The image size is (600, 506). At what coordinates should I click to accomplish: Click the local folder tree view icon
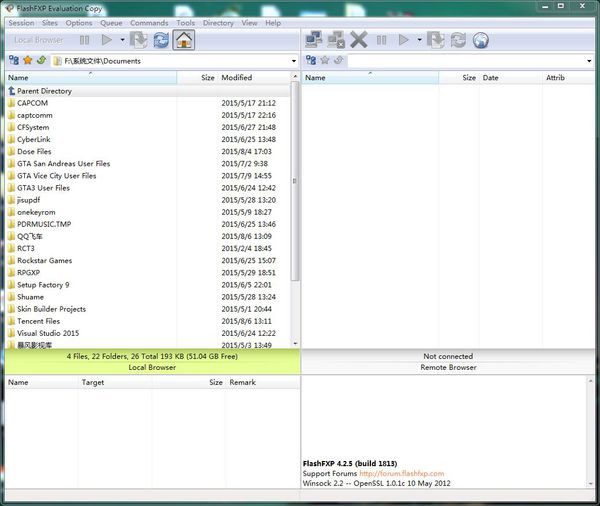(x=13, y=61)
